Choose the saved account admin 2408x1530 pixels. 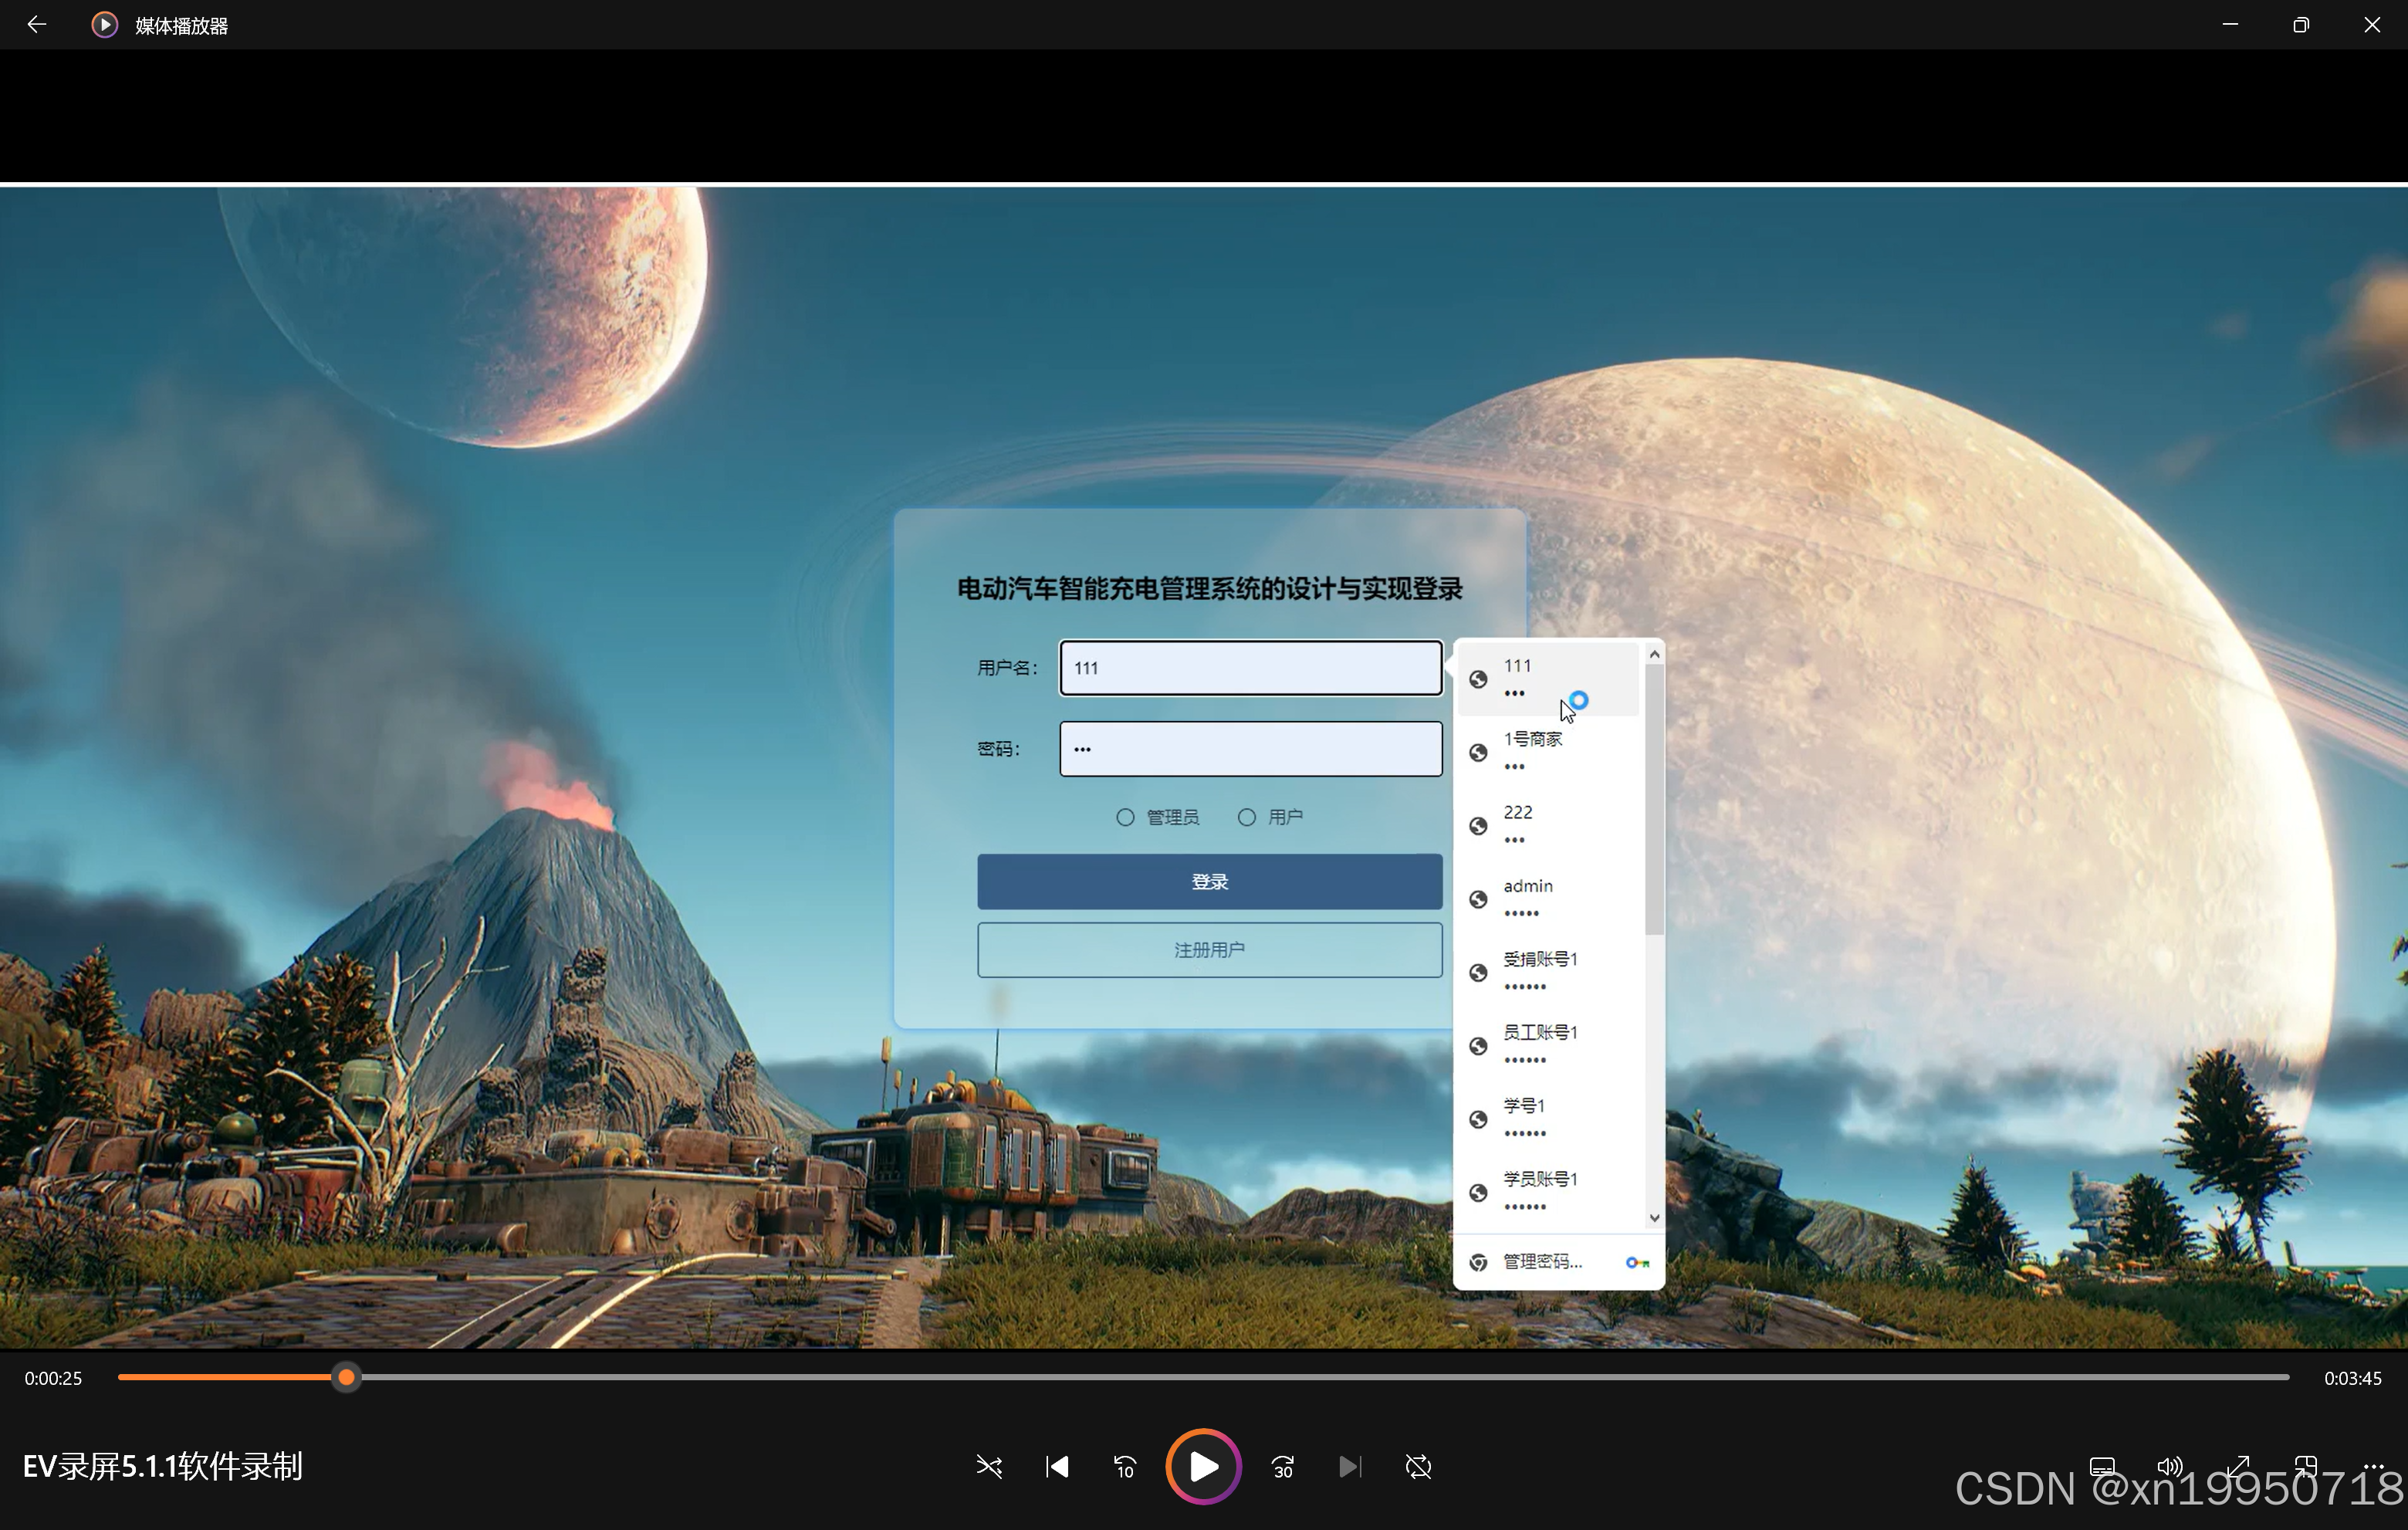coord(1548,899)
